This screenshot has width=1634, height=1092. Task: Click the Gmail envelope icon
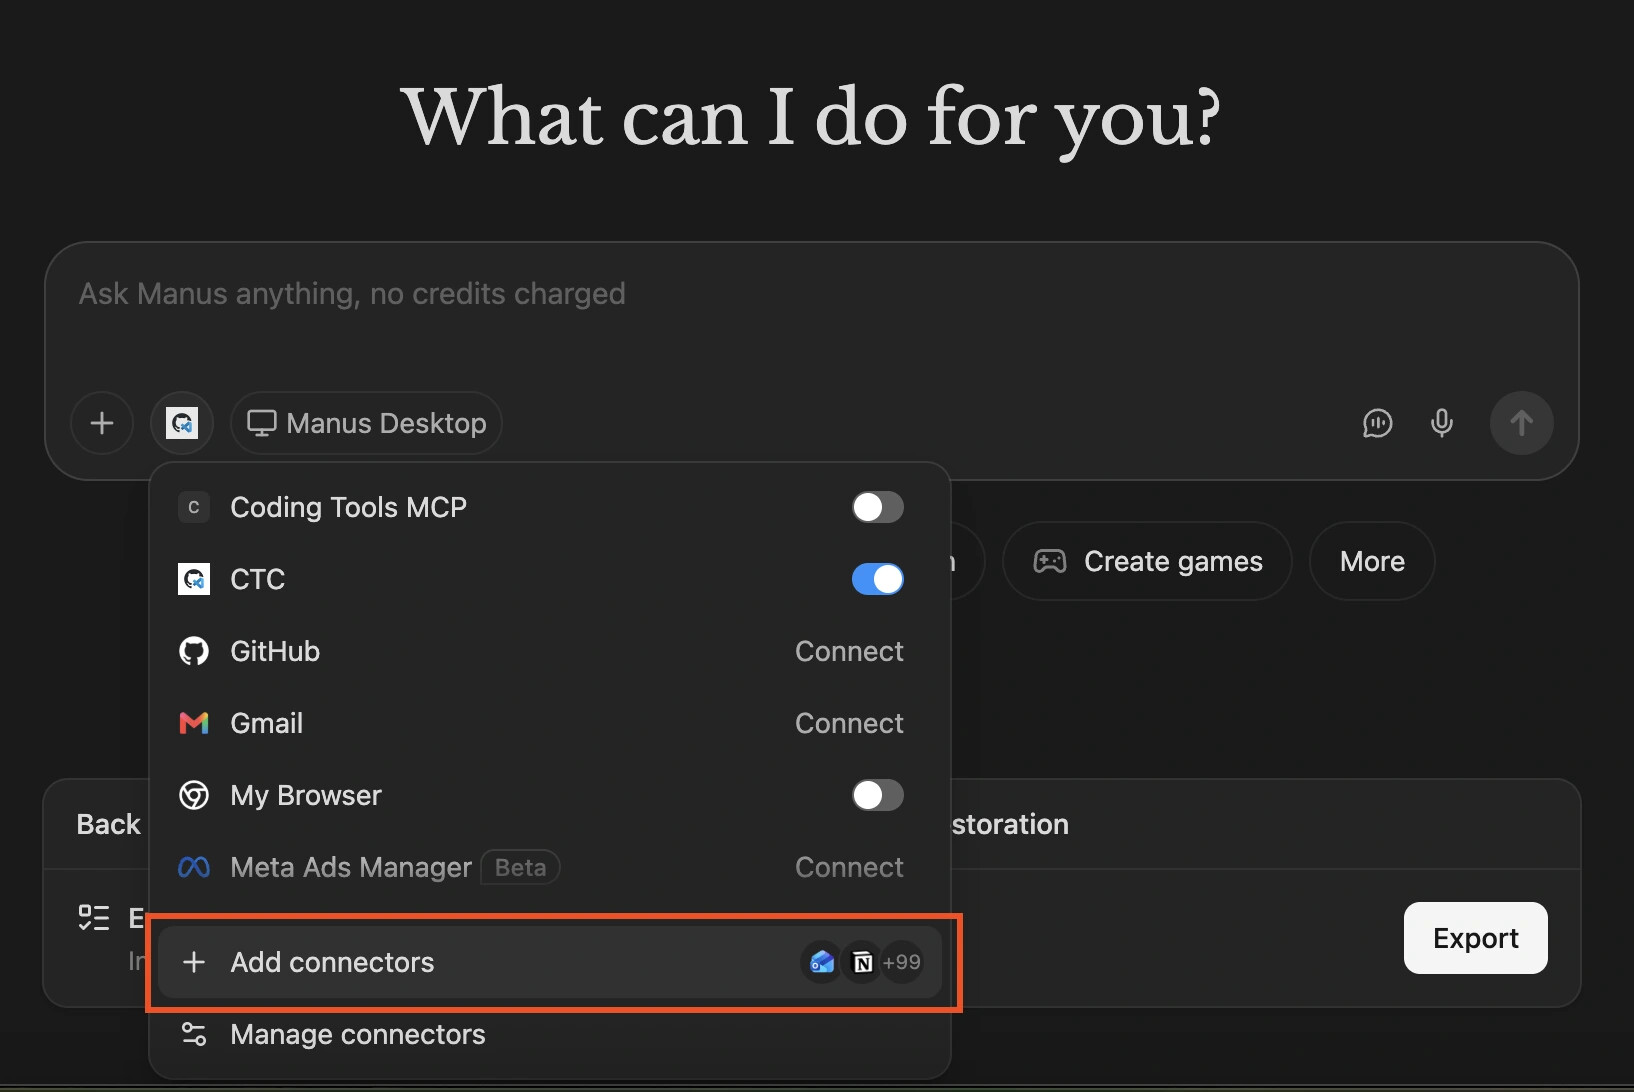point(194,723)
